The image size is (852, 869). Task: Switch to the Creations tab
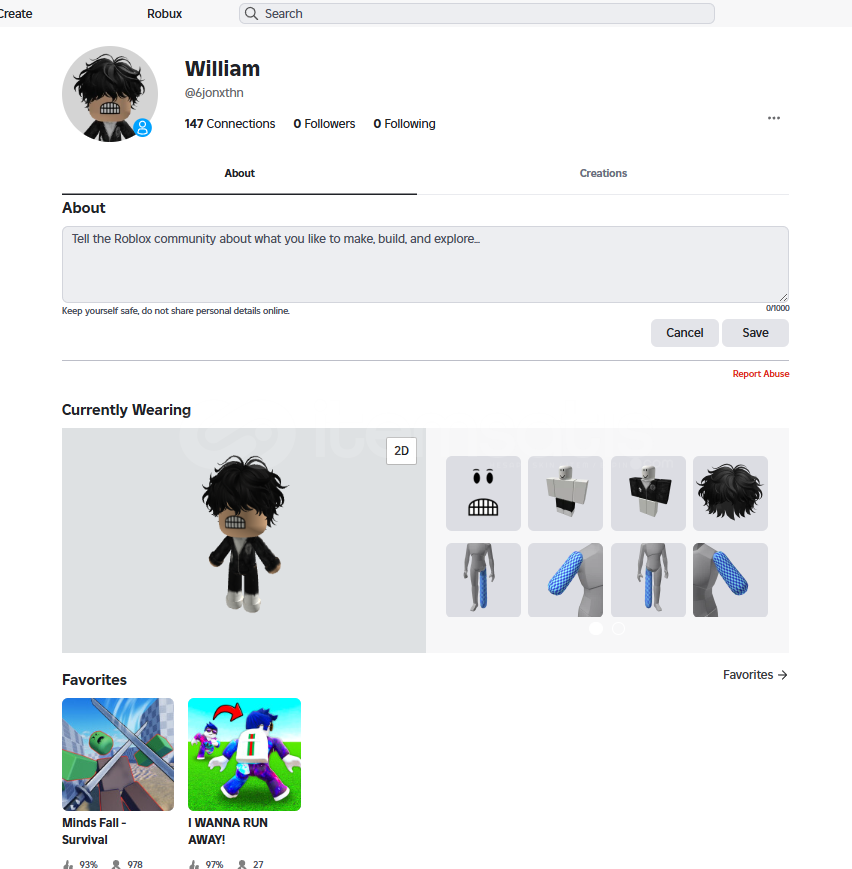(x=603, y=173)
